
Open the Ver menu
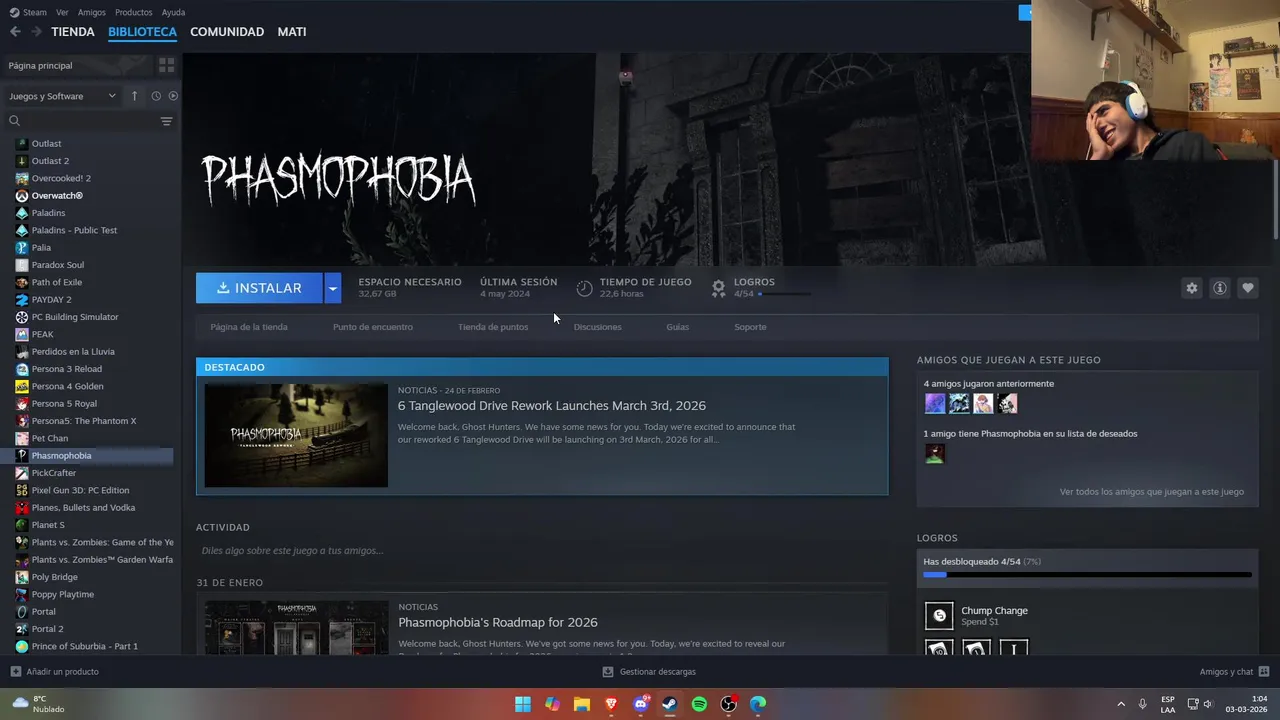pyautogui.click(x=62, y=12)
